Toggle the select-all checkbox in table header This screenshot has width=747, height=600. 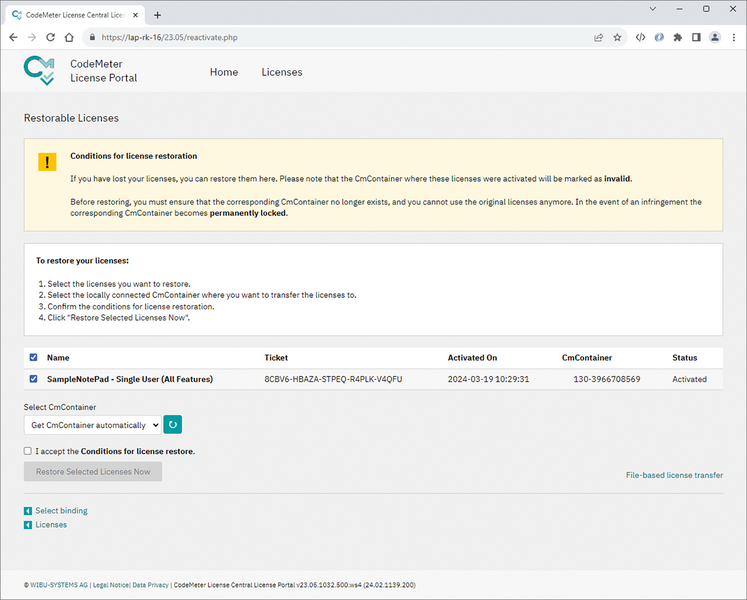[x=33, y=357]
